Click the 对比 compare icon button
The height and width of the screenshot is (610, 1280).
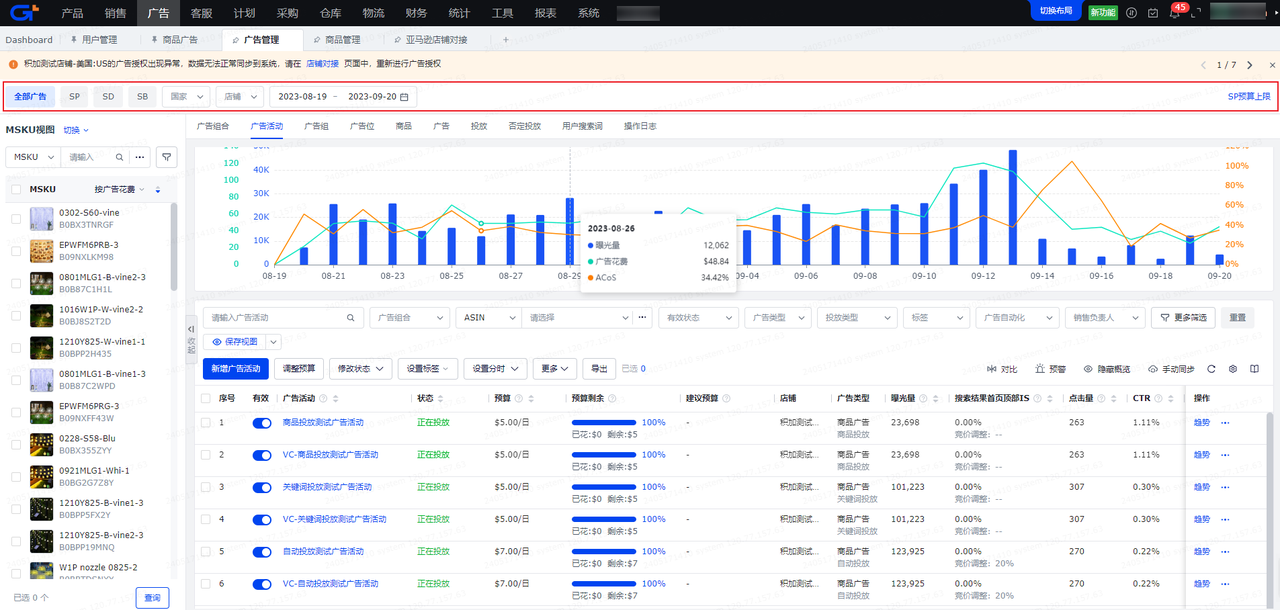pos(1002,369)
